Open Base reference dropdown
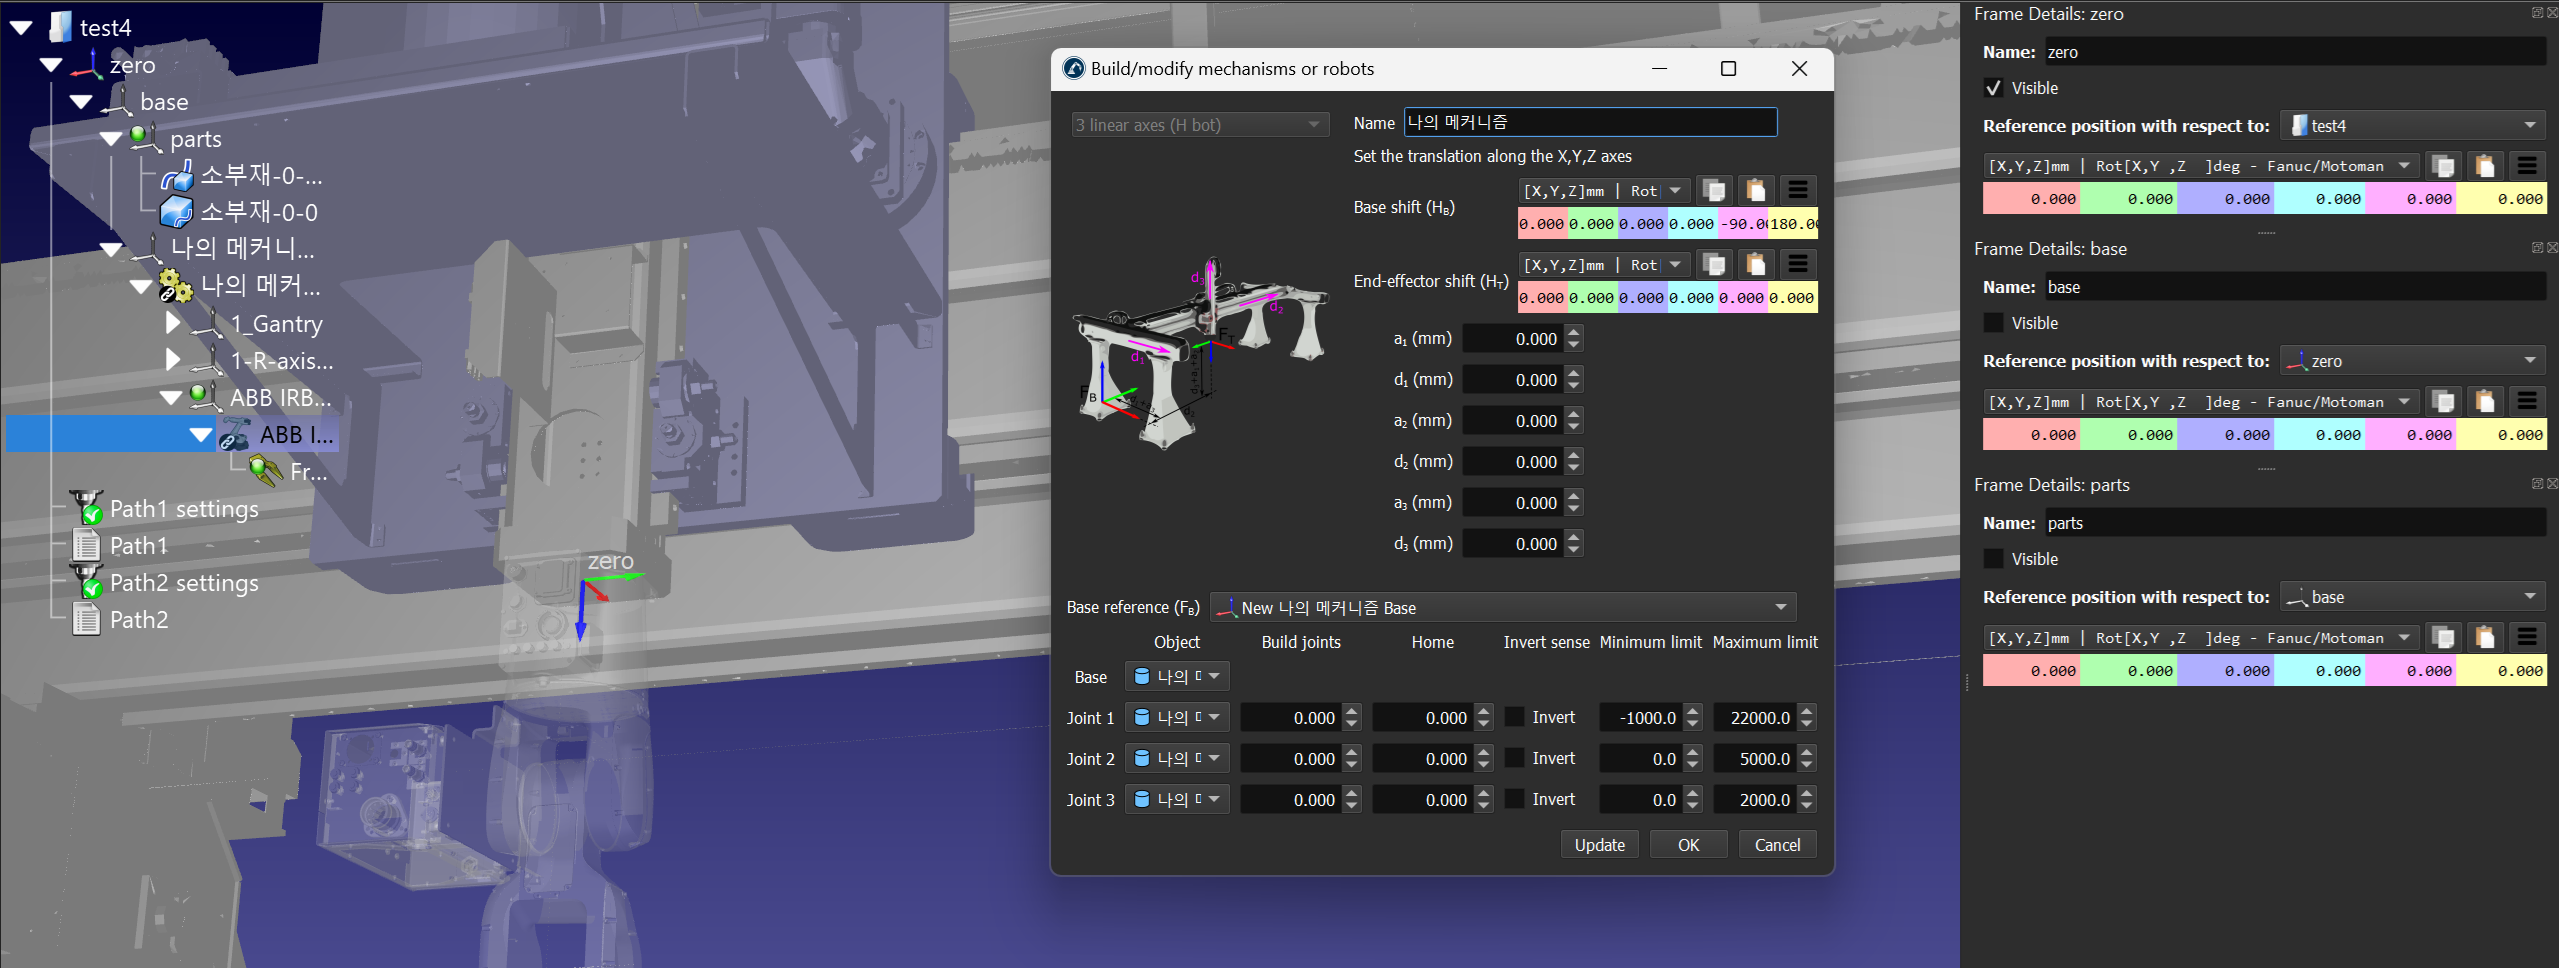Screen dimensions: 2559x968 click(x=1502, y=608)
